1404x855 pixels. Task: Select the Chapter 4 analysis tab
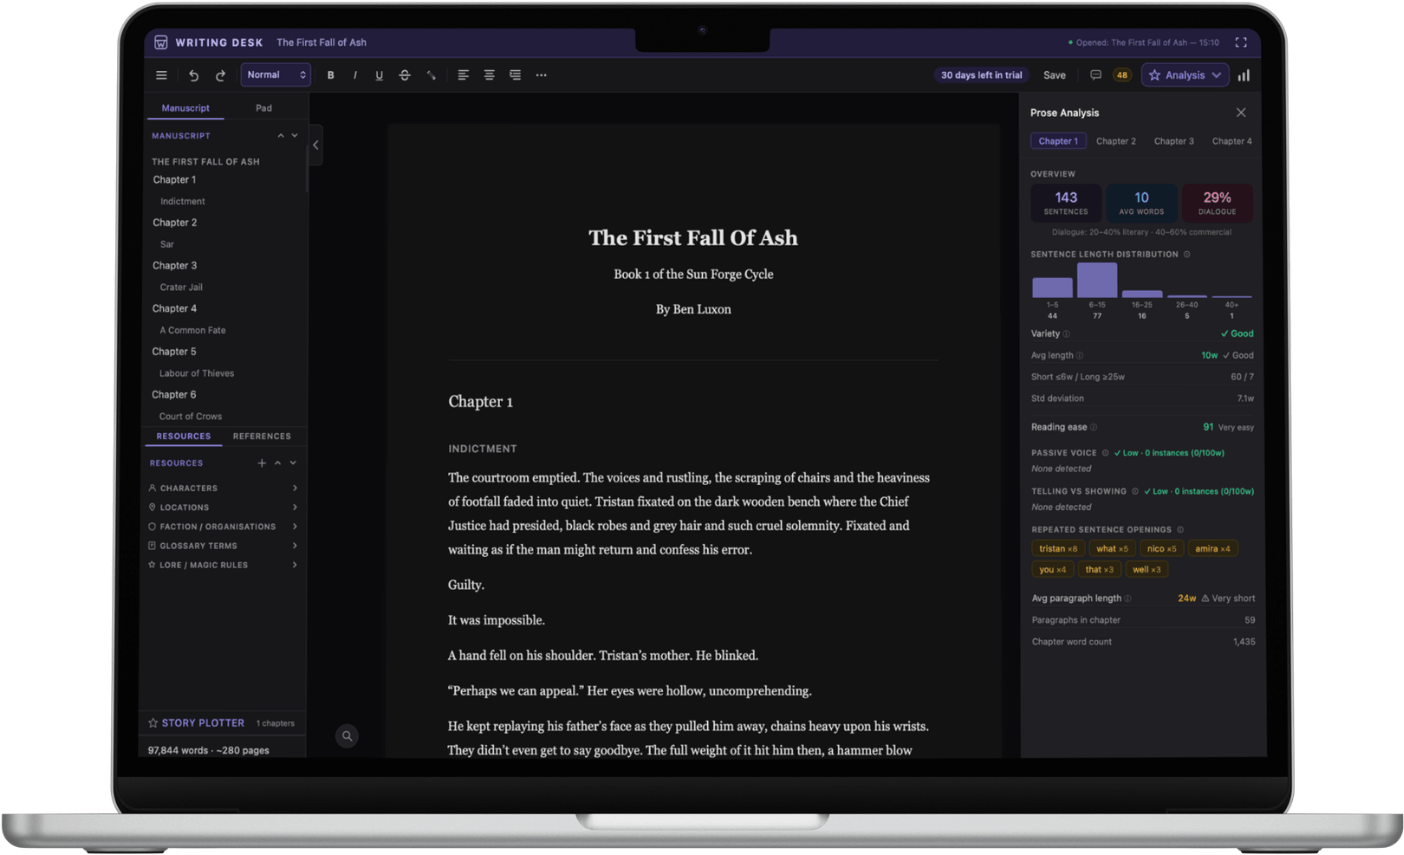(1232, 141)
